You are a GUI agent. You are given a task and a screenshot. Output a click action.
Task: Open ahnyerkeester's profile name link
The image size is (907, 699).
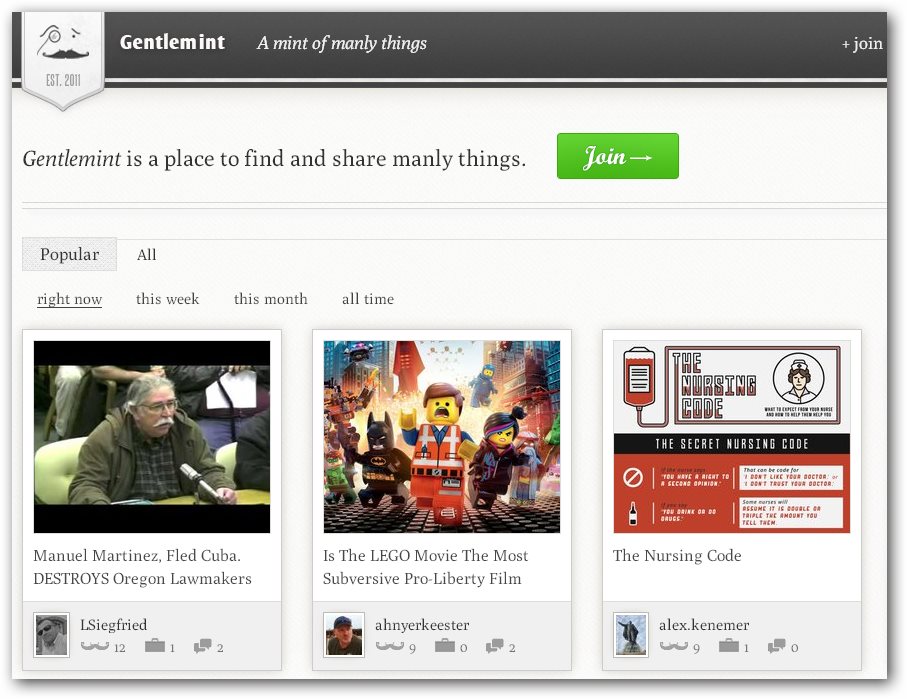pyautogui.click(x=422, y=625)
